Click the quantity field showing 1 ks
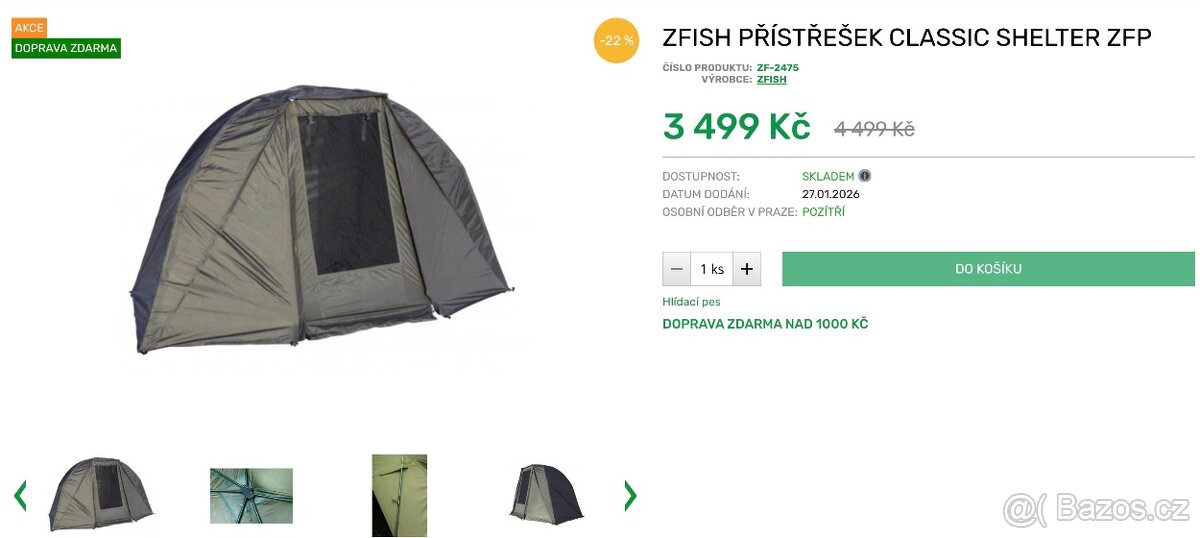1200x538 pixels. click(712, 269)
